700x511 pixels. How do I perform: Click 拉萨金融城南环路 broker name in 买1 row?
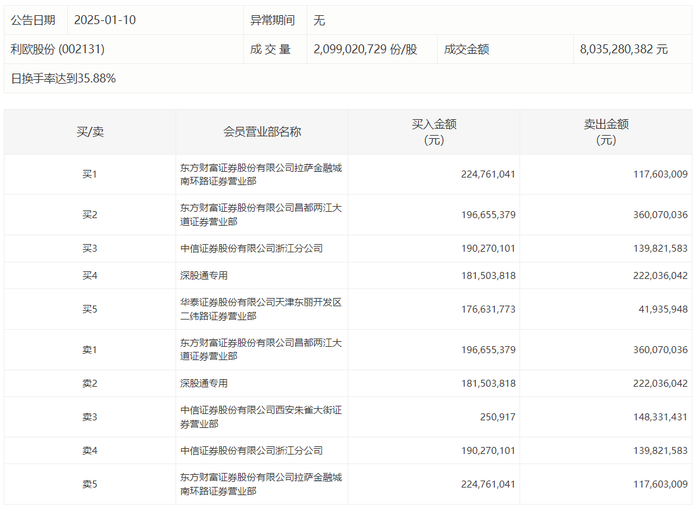point(261,174)
